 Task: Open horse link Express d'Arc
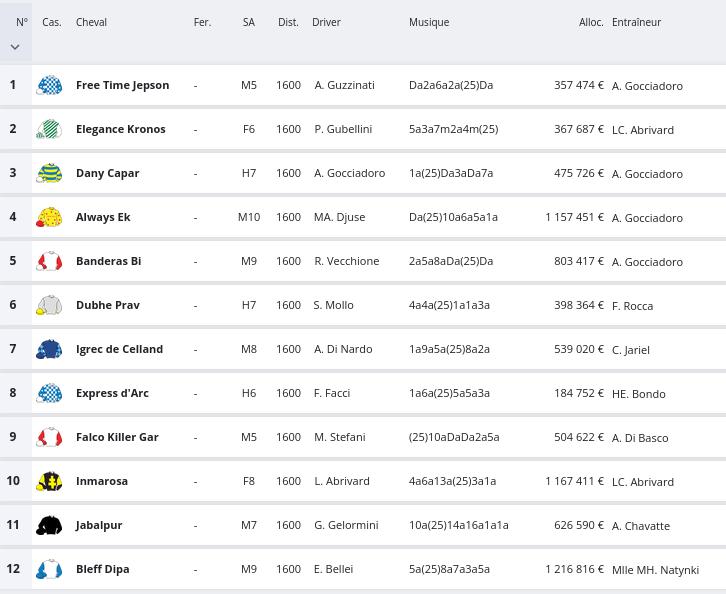(112, 393)
